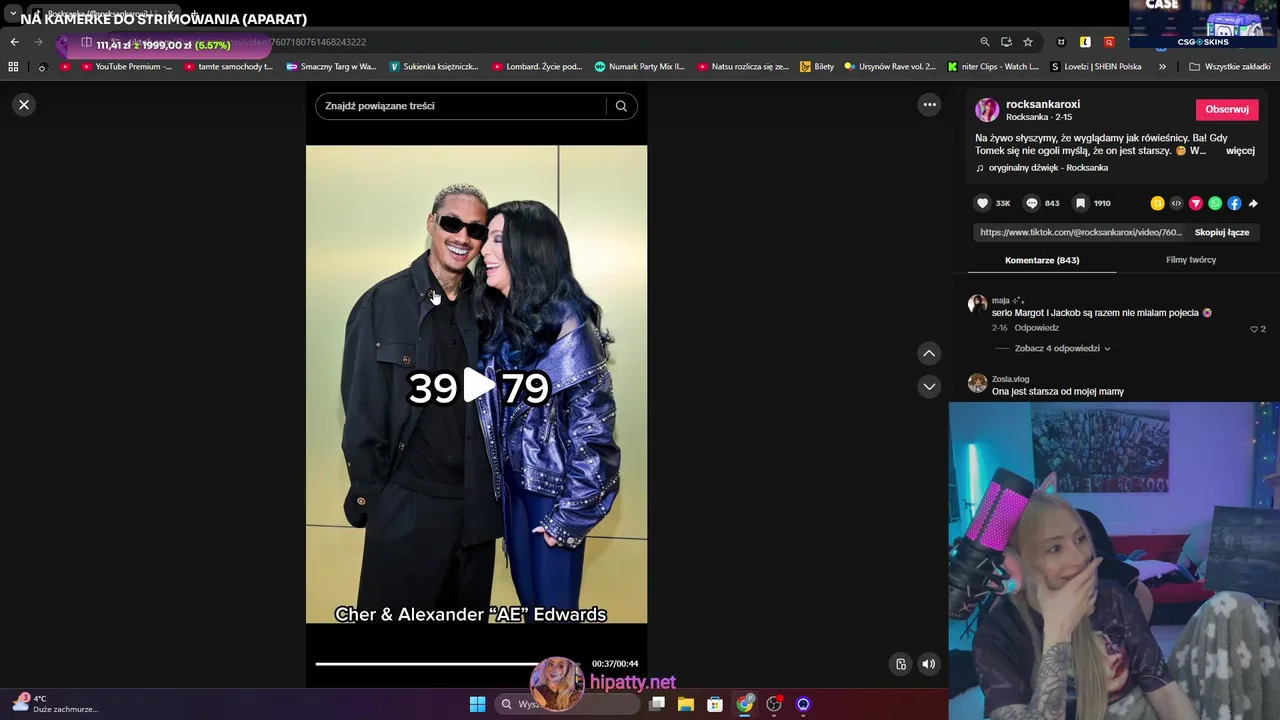Open 'niter Clips - Watch L...' bookmark
Screen dimensions: 1280x720
(x=993, y=67)
